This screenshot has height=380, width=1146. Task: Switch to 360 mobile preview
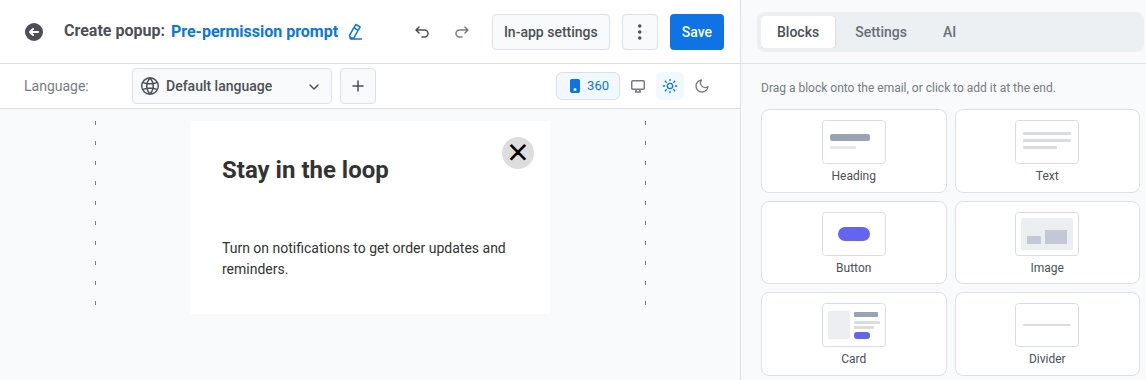pyautogui.click(x=588, y=86)
